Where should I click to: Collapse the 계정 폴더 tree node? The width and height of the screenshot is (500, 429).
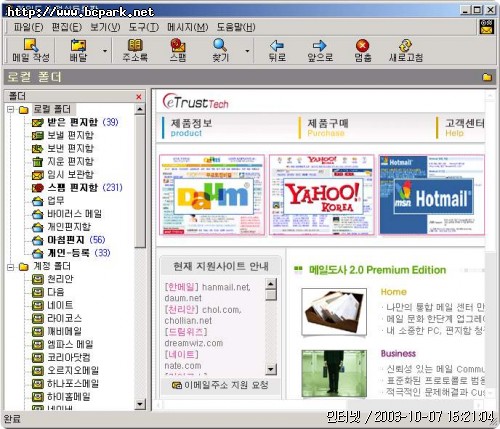point(11,267)
